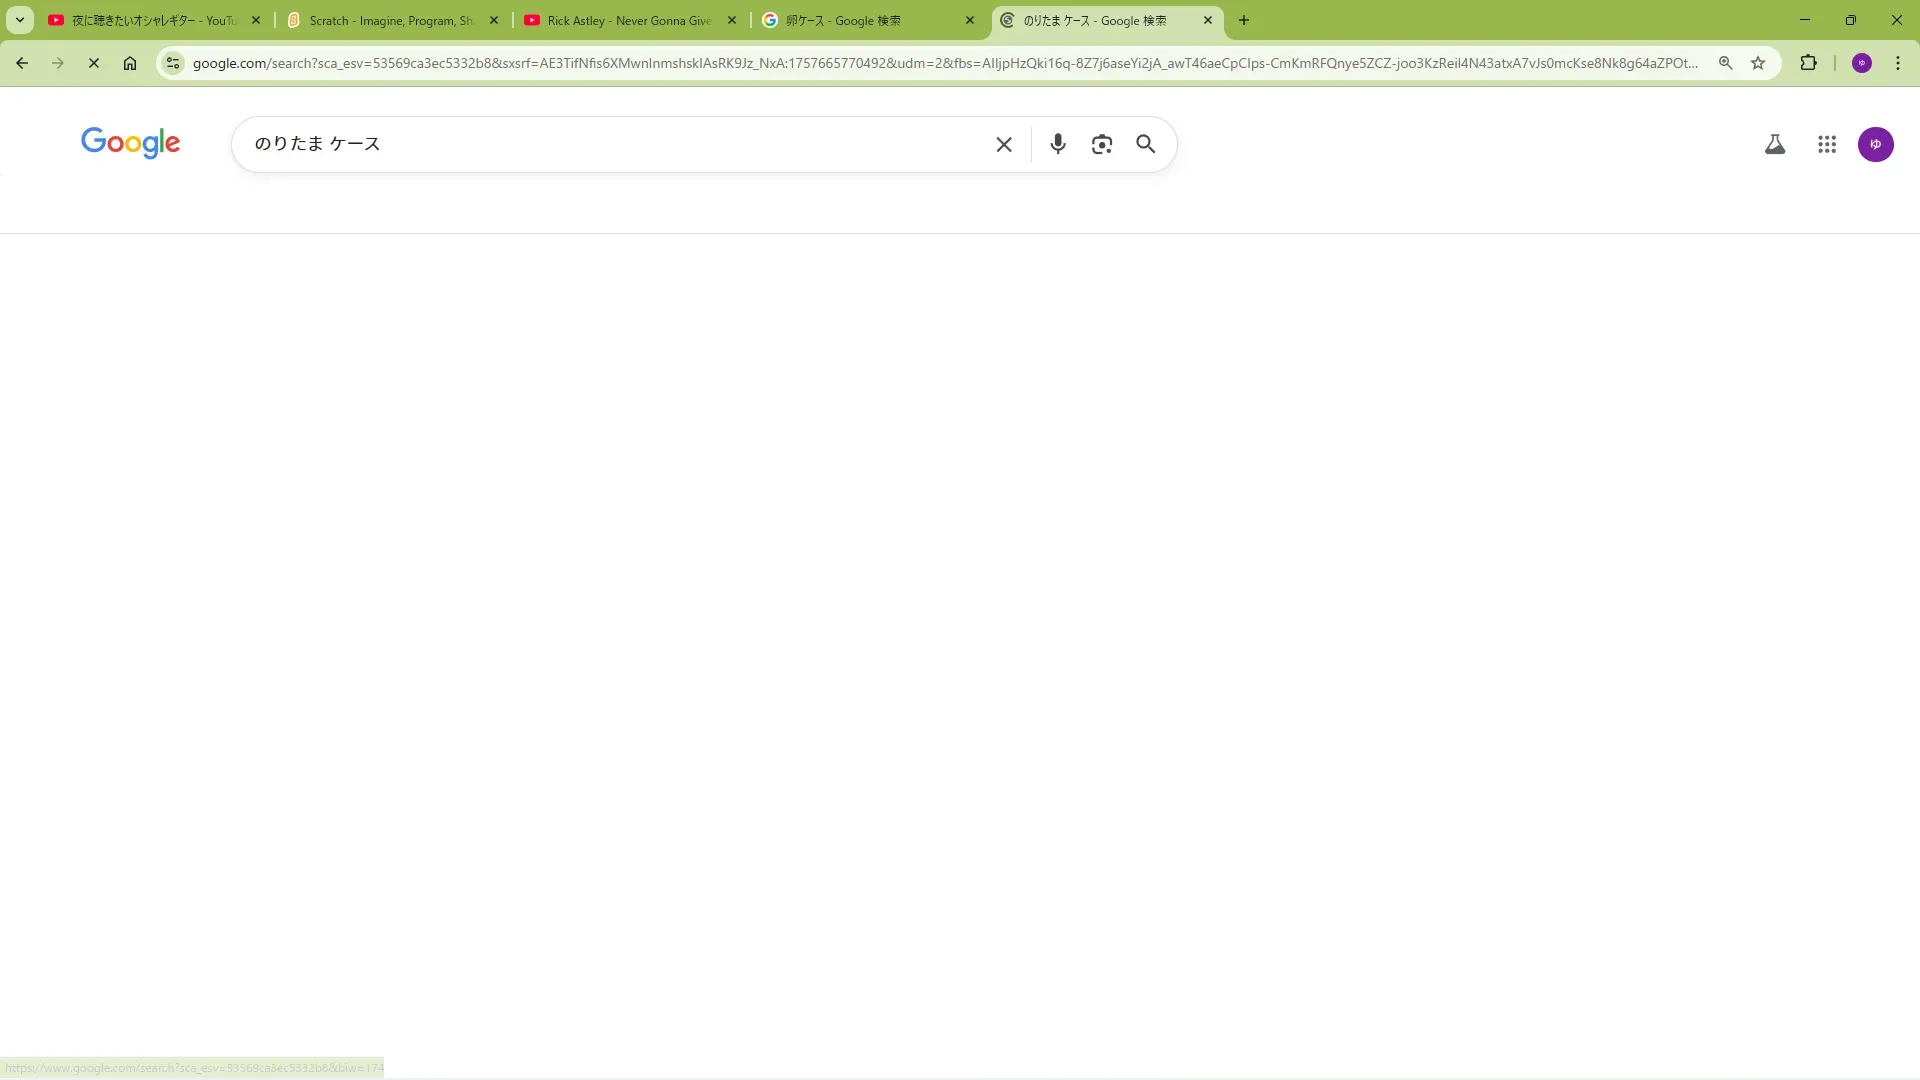1920x1080 pixels.
Task: Go back to previous page
Action: pyautogui.click(x=22, y=63)
